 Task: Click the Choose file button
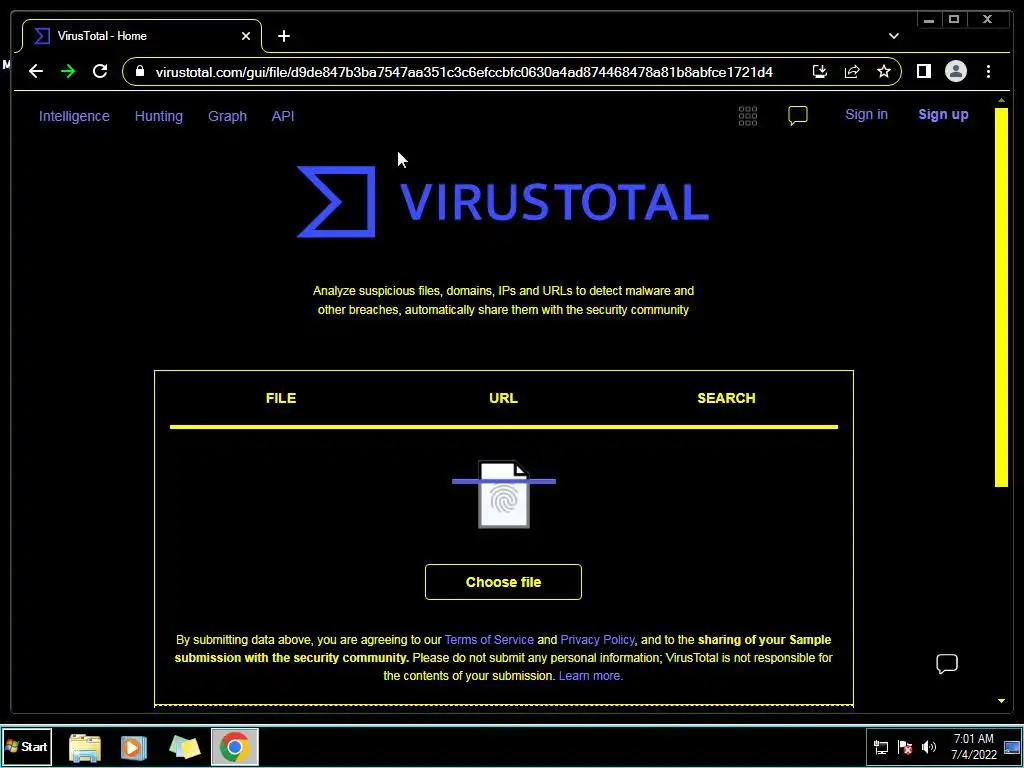(x=504, y=582)
